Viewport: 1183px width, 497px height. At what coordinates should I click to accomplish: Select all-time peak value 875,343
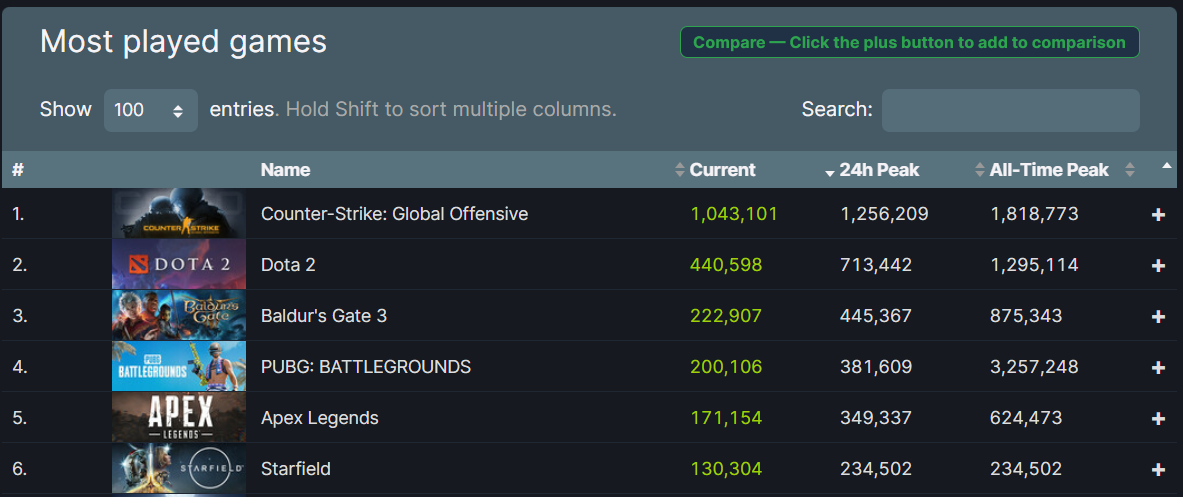[x=1026, y=316]
